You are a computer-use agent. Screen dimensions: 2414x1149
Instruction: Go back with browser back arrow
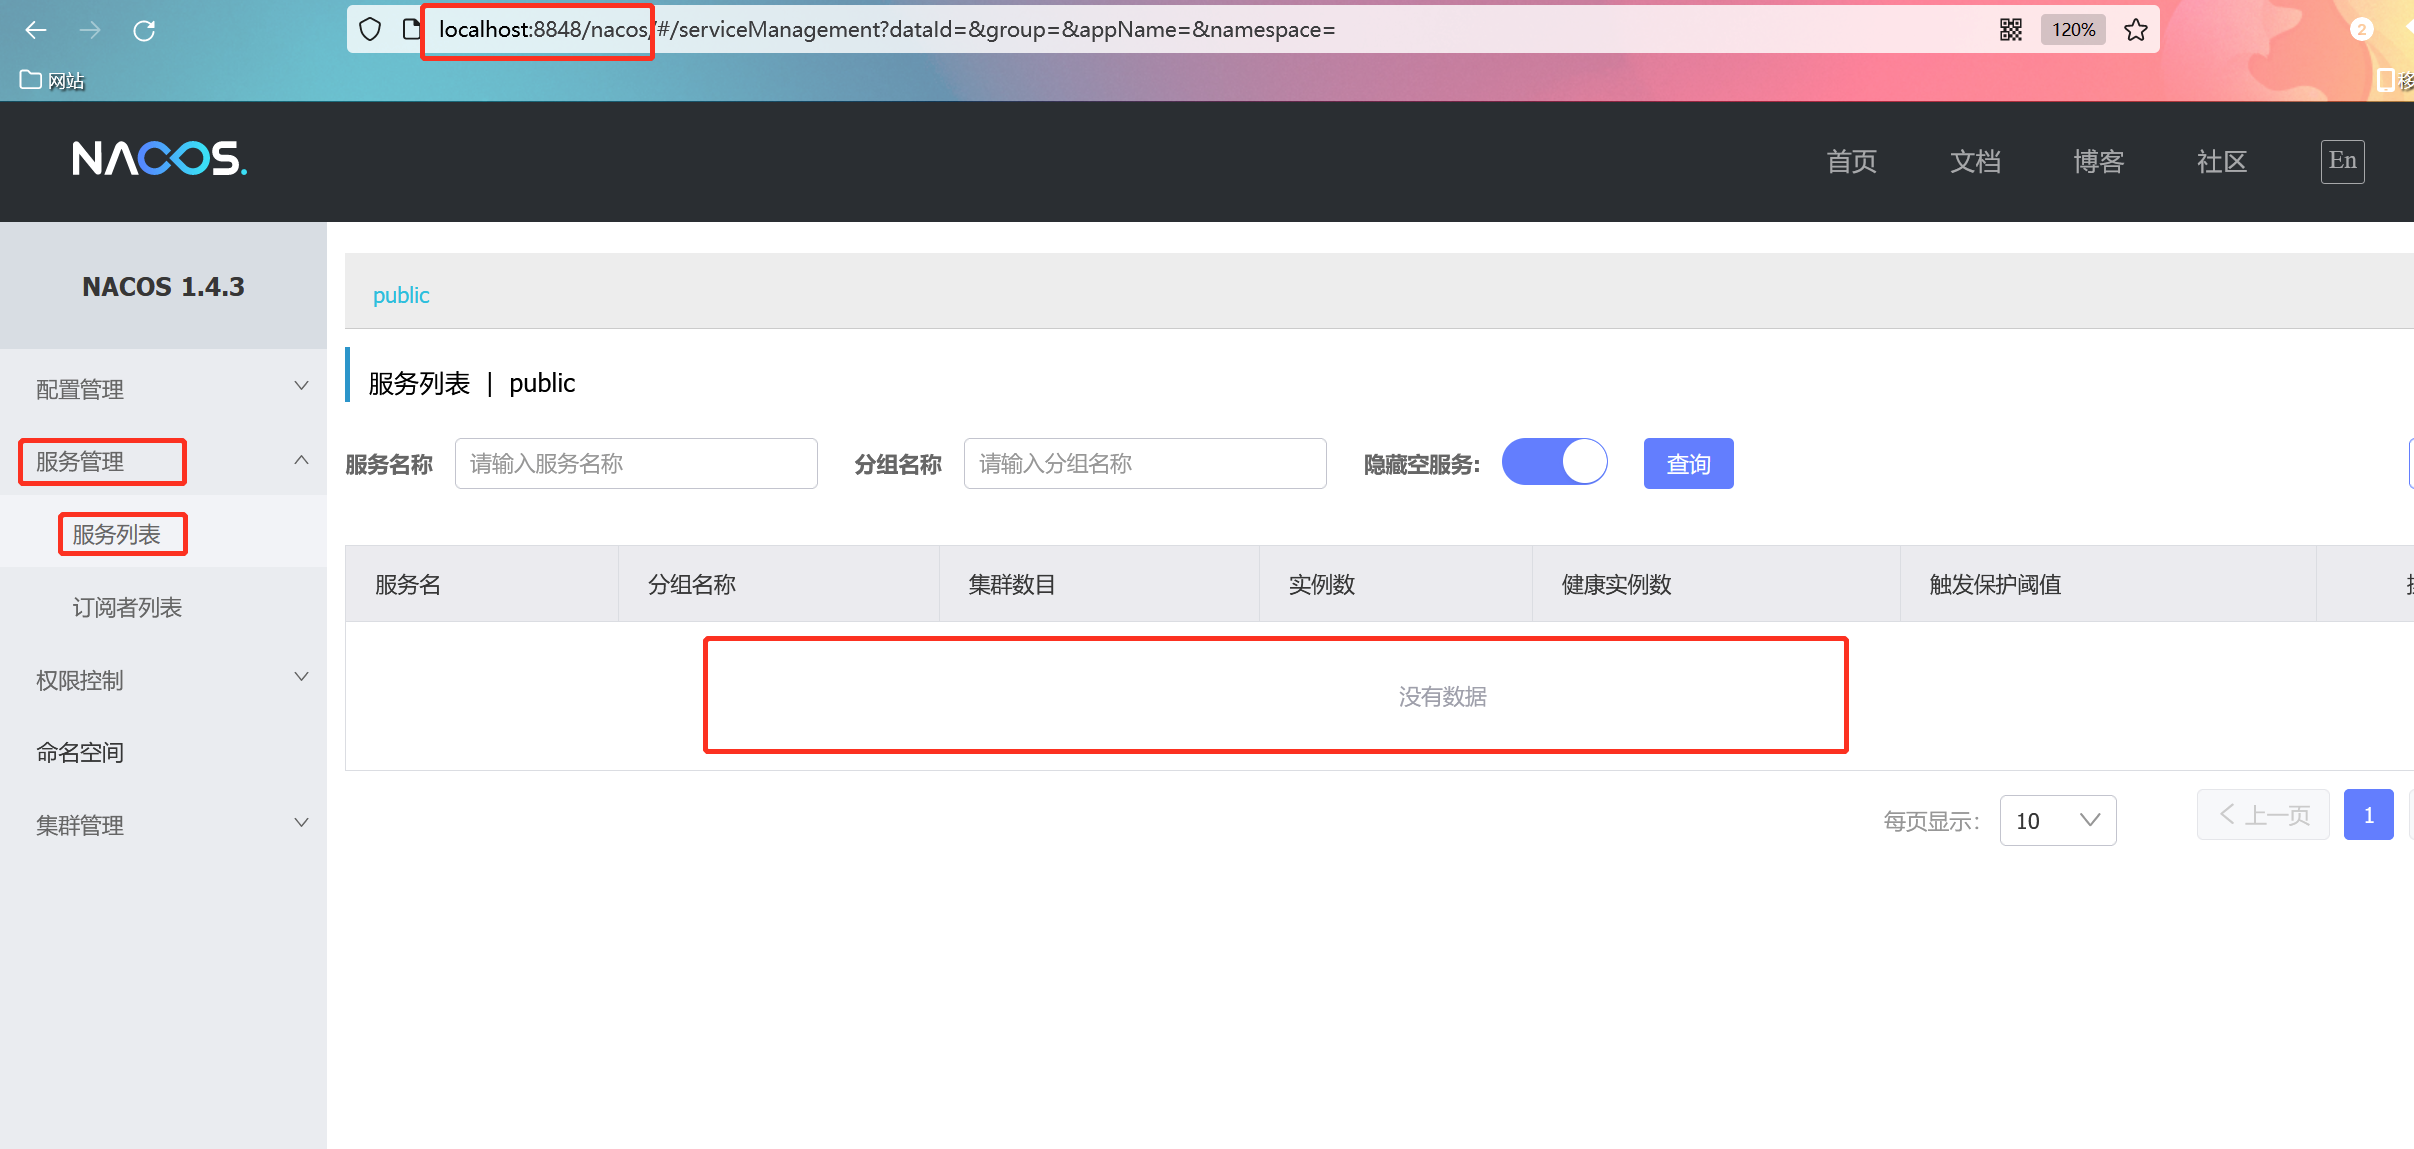click(x=36, y=30)
